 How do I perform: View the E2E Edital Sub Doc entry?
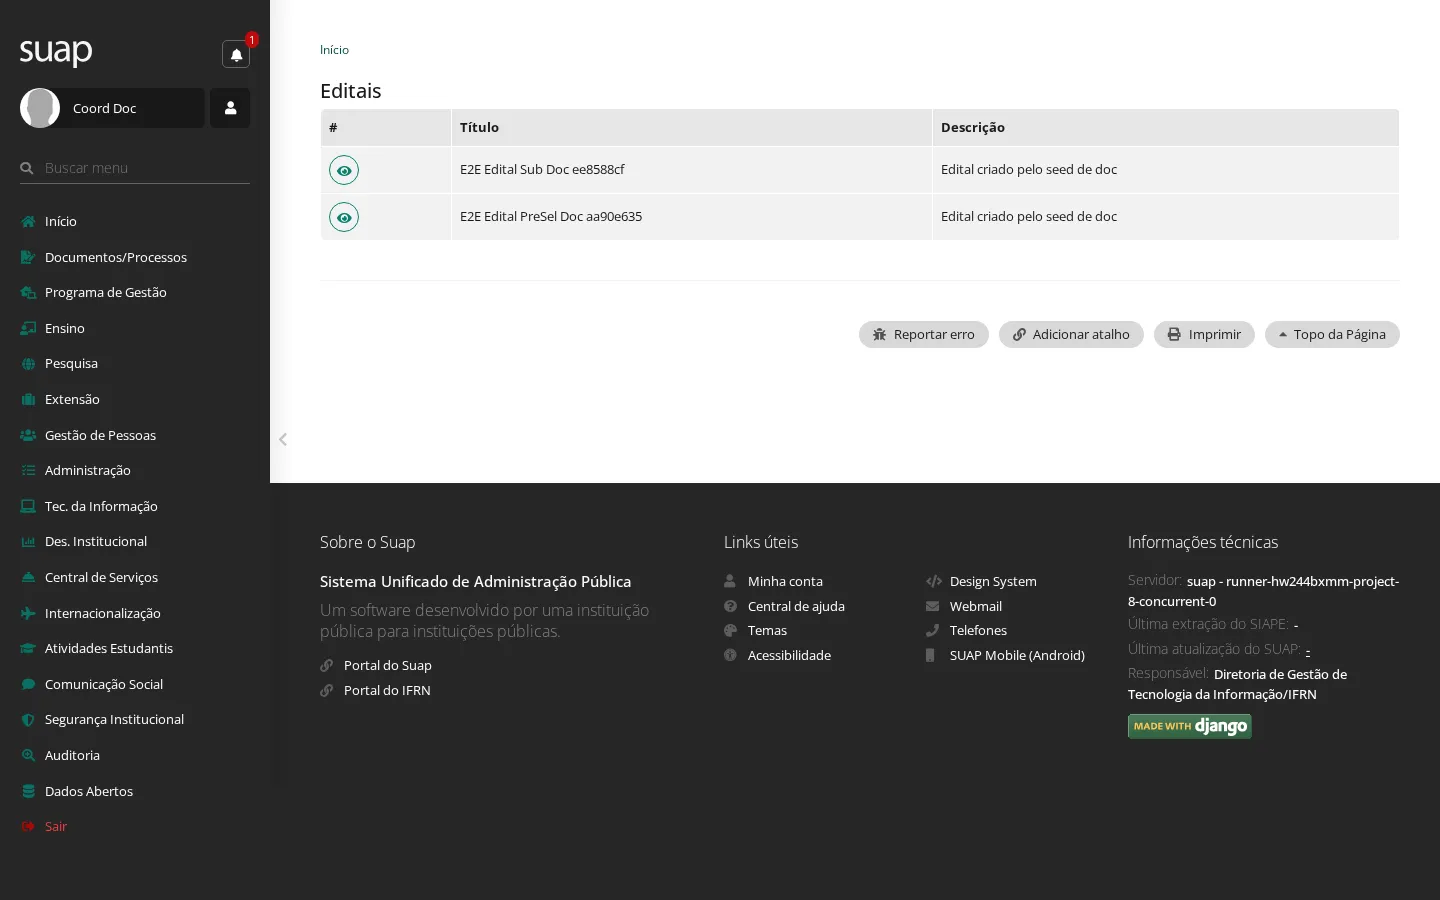pos(344,170)
